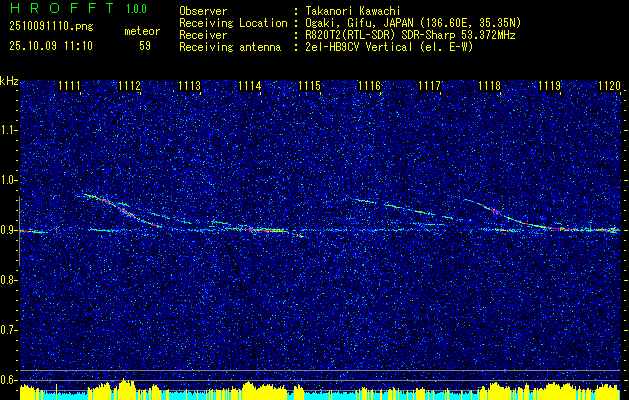
Task: Click the 1.0 frequency axis label
Action: (x=7, y=180)
